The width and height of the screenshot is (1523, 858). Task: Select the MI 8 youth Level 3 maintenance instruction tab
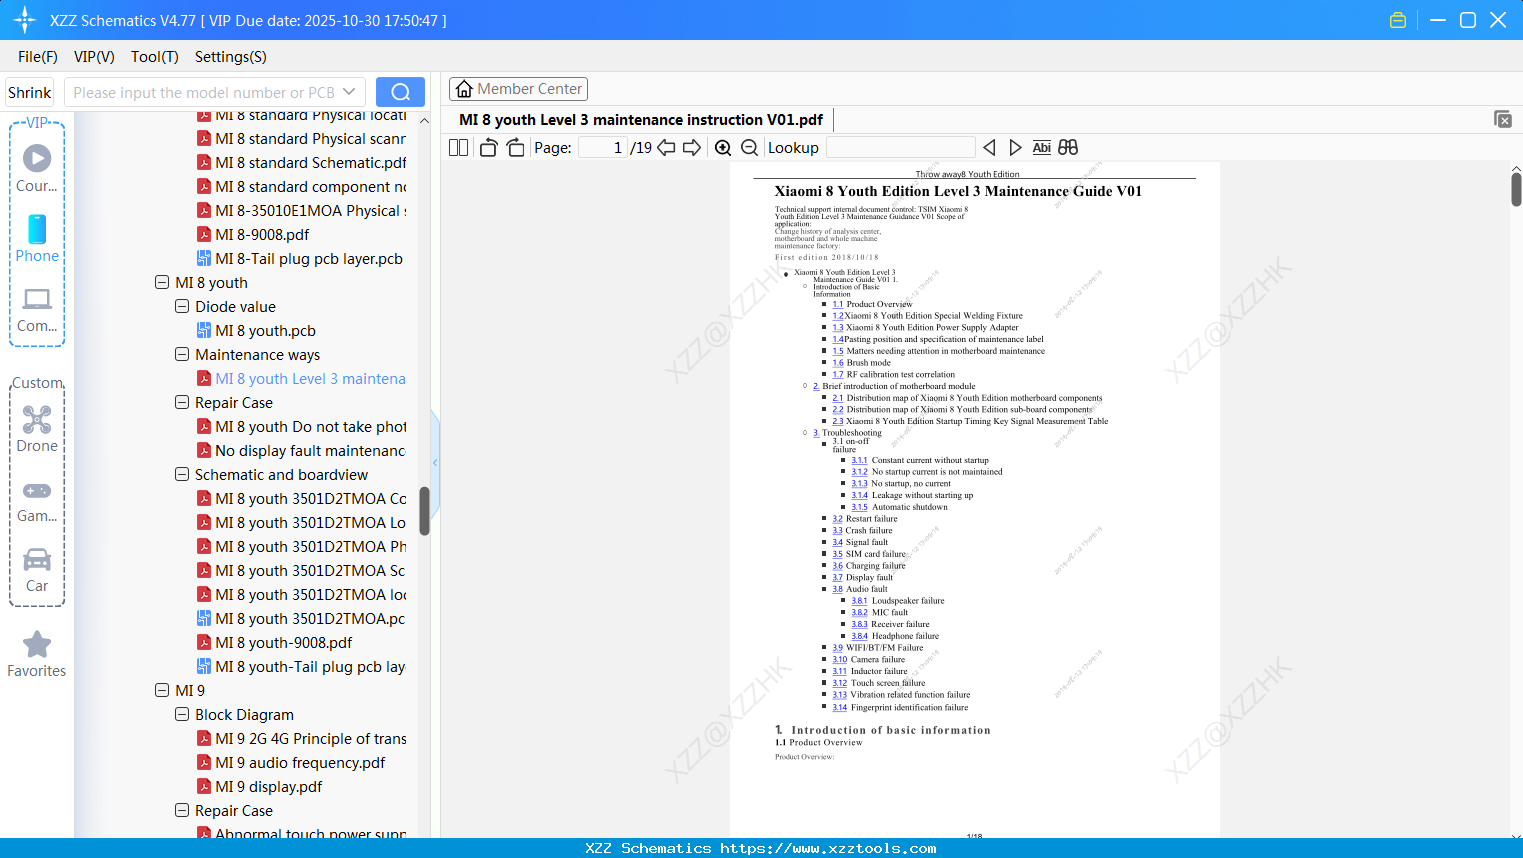641,120
